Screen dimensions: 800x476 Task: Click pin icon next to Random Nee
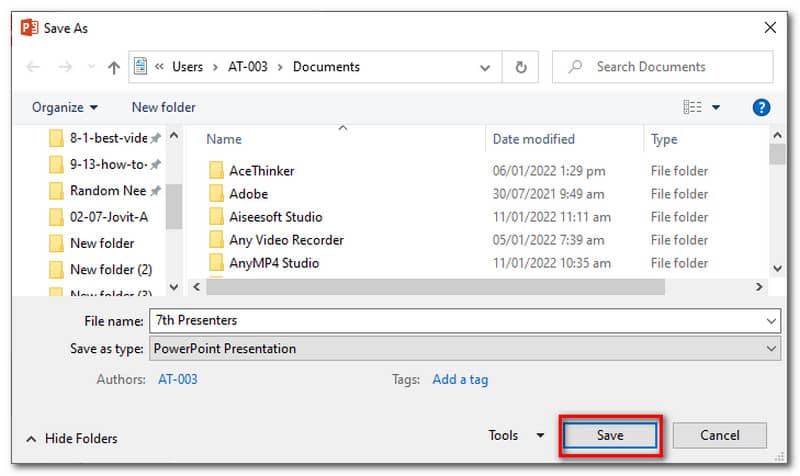coord(156,190)
